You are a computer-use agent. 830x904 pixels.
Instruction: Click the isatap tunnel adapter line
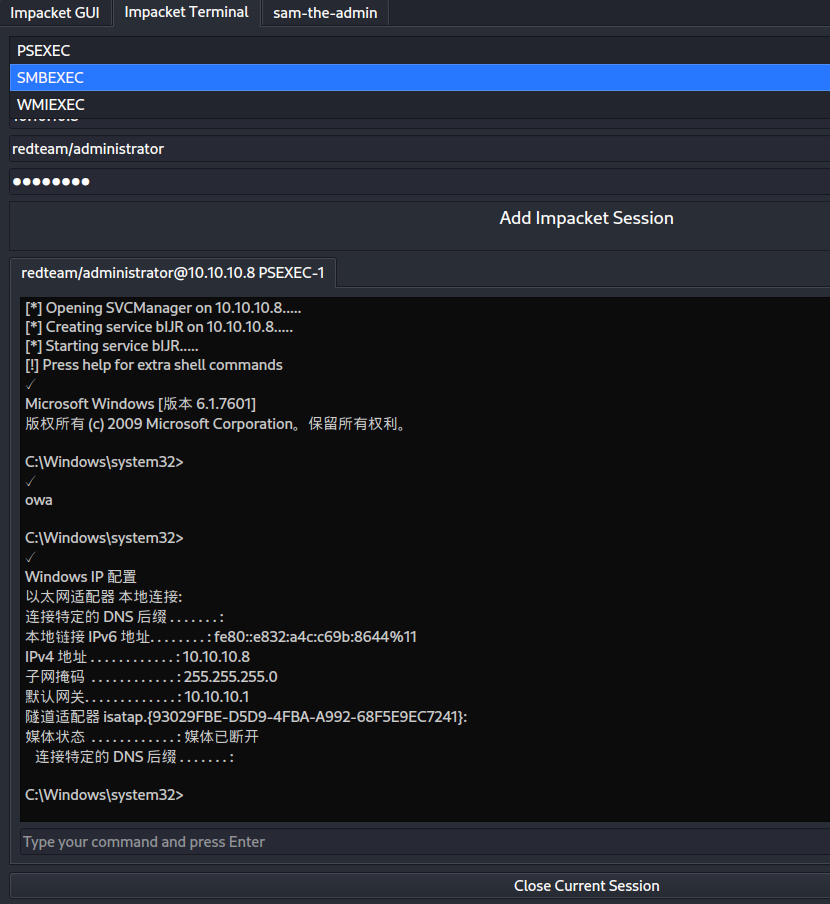pos(246,717)
